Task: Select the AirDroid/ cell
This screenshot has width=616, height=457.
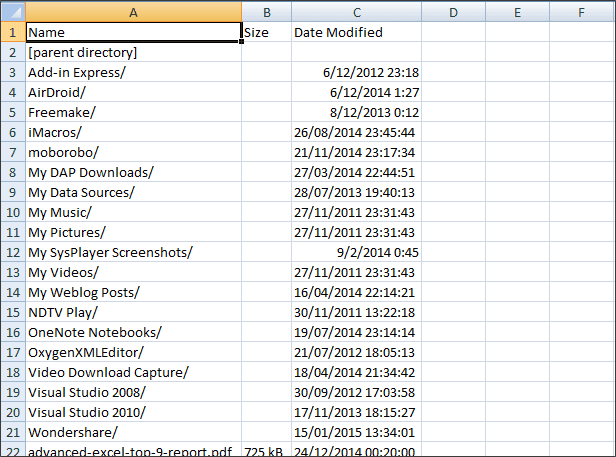Action: pos(133,92)
